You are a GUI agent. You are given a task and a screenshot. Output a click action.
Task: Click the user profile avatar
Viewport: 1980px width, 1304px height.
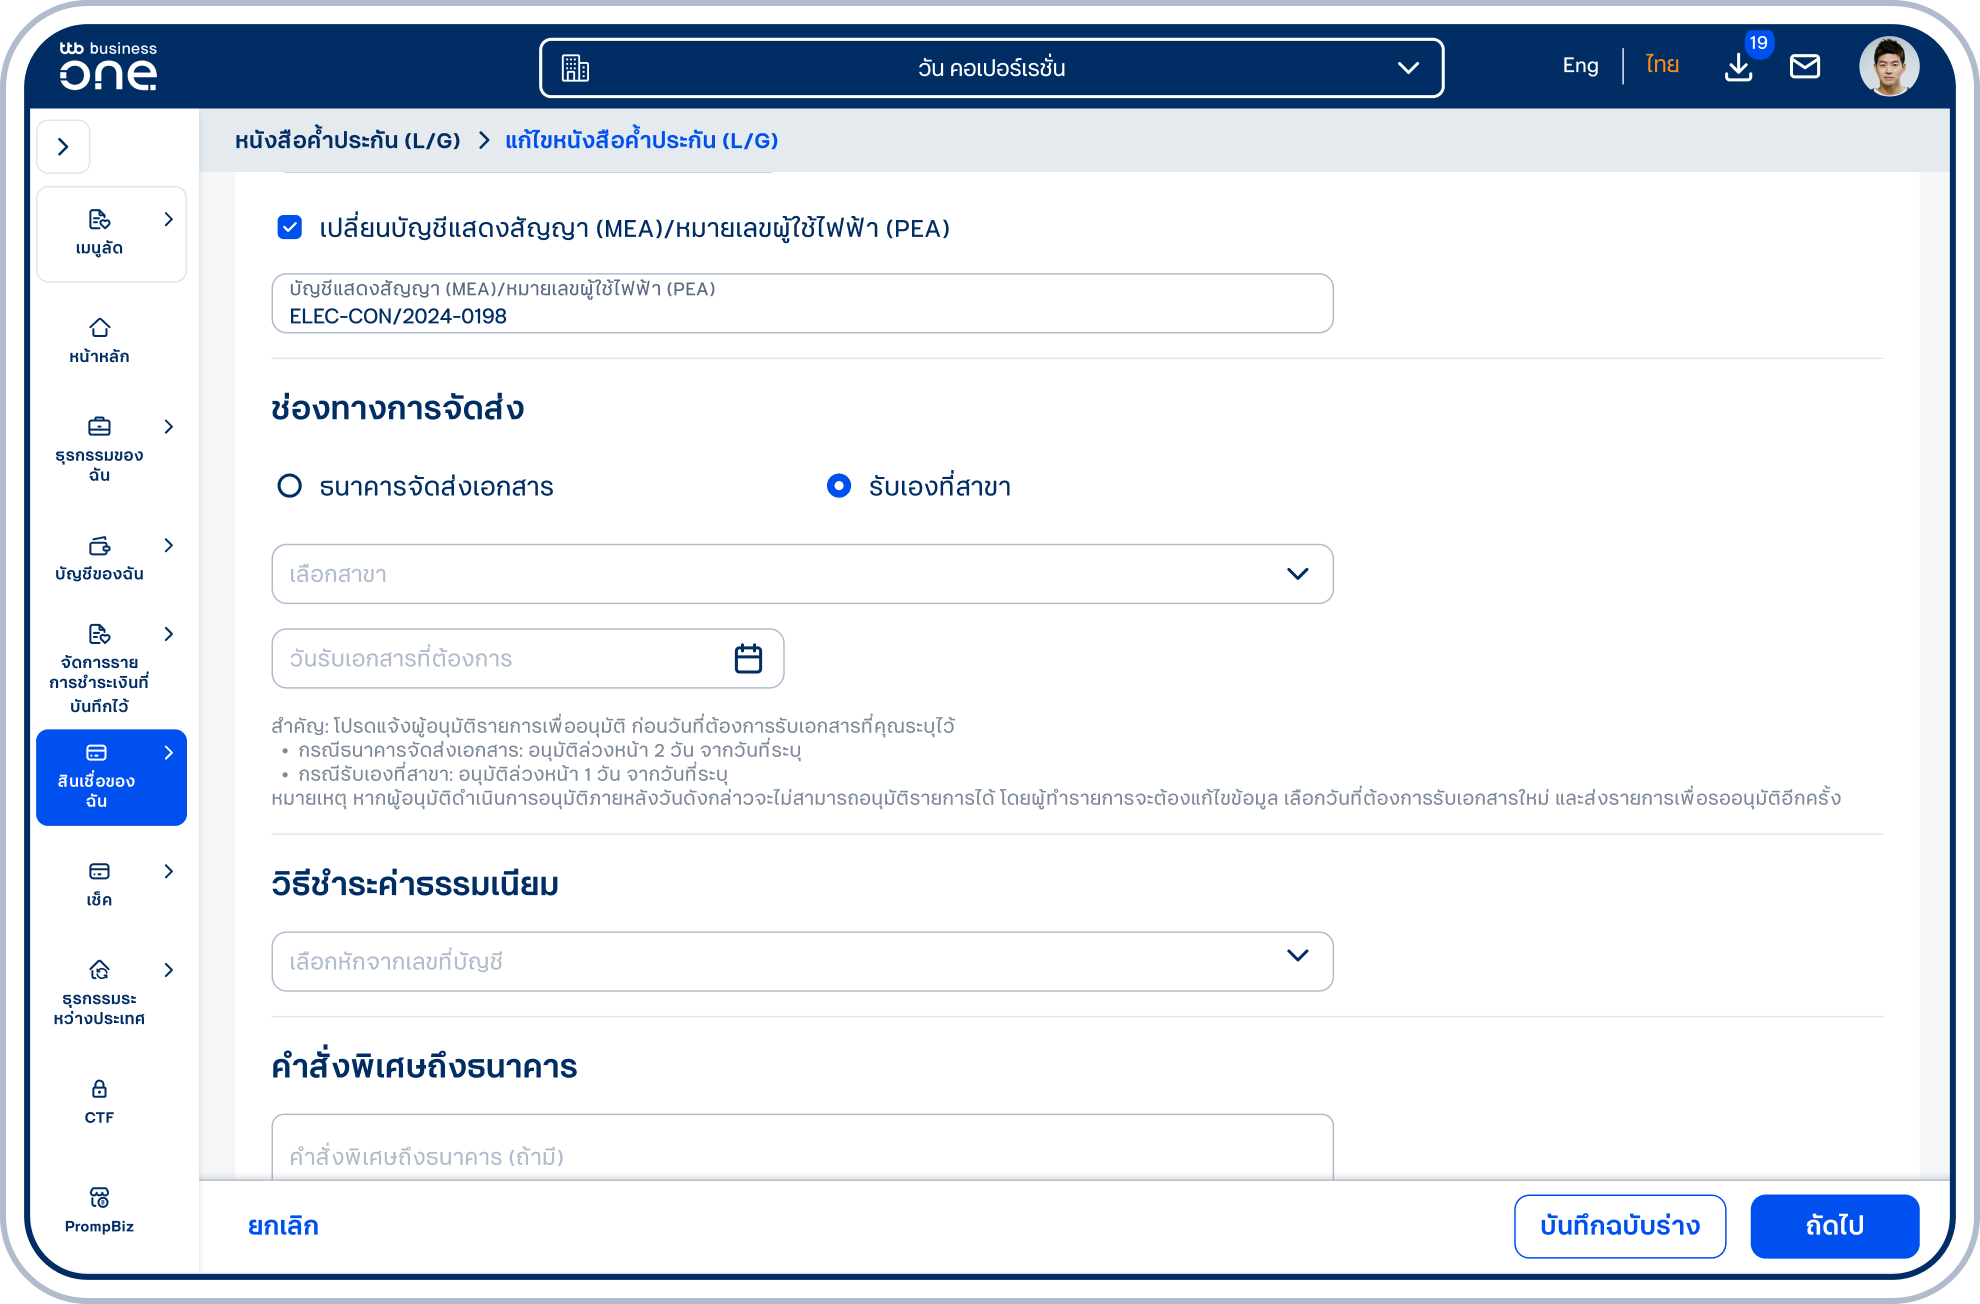[x=1889, y=67]
